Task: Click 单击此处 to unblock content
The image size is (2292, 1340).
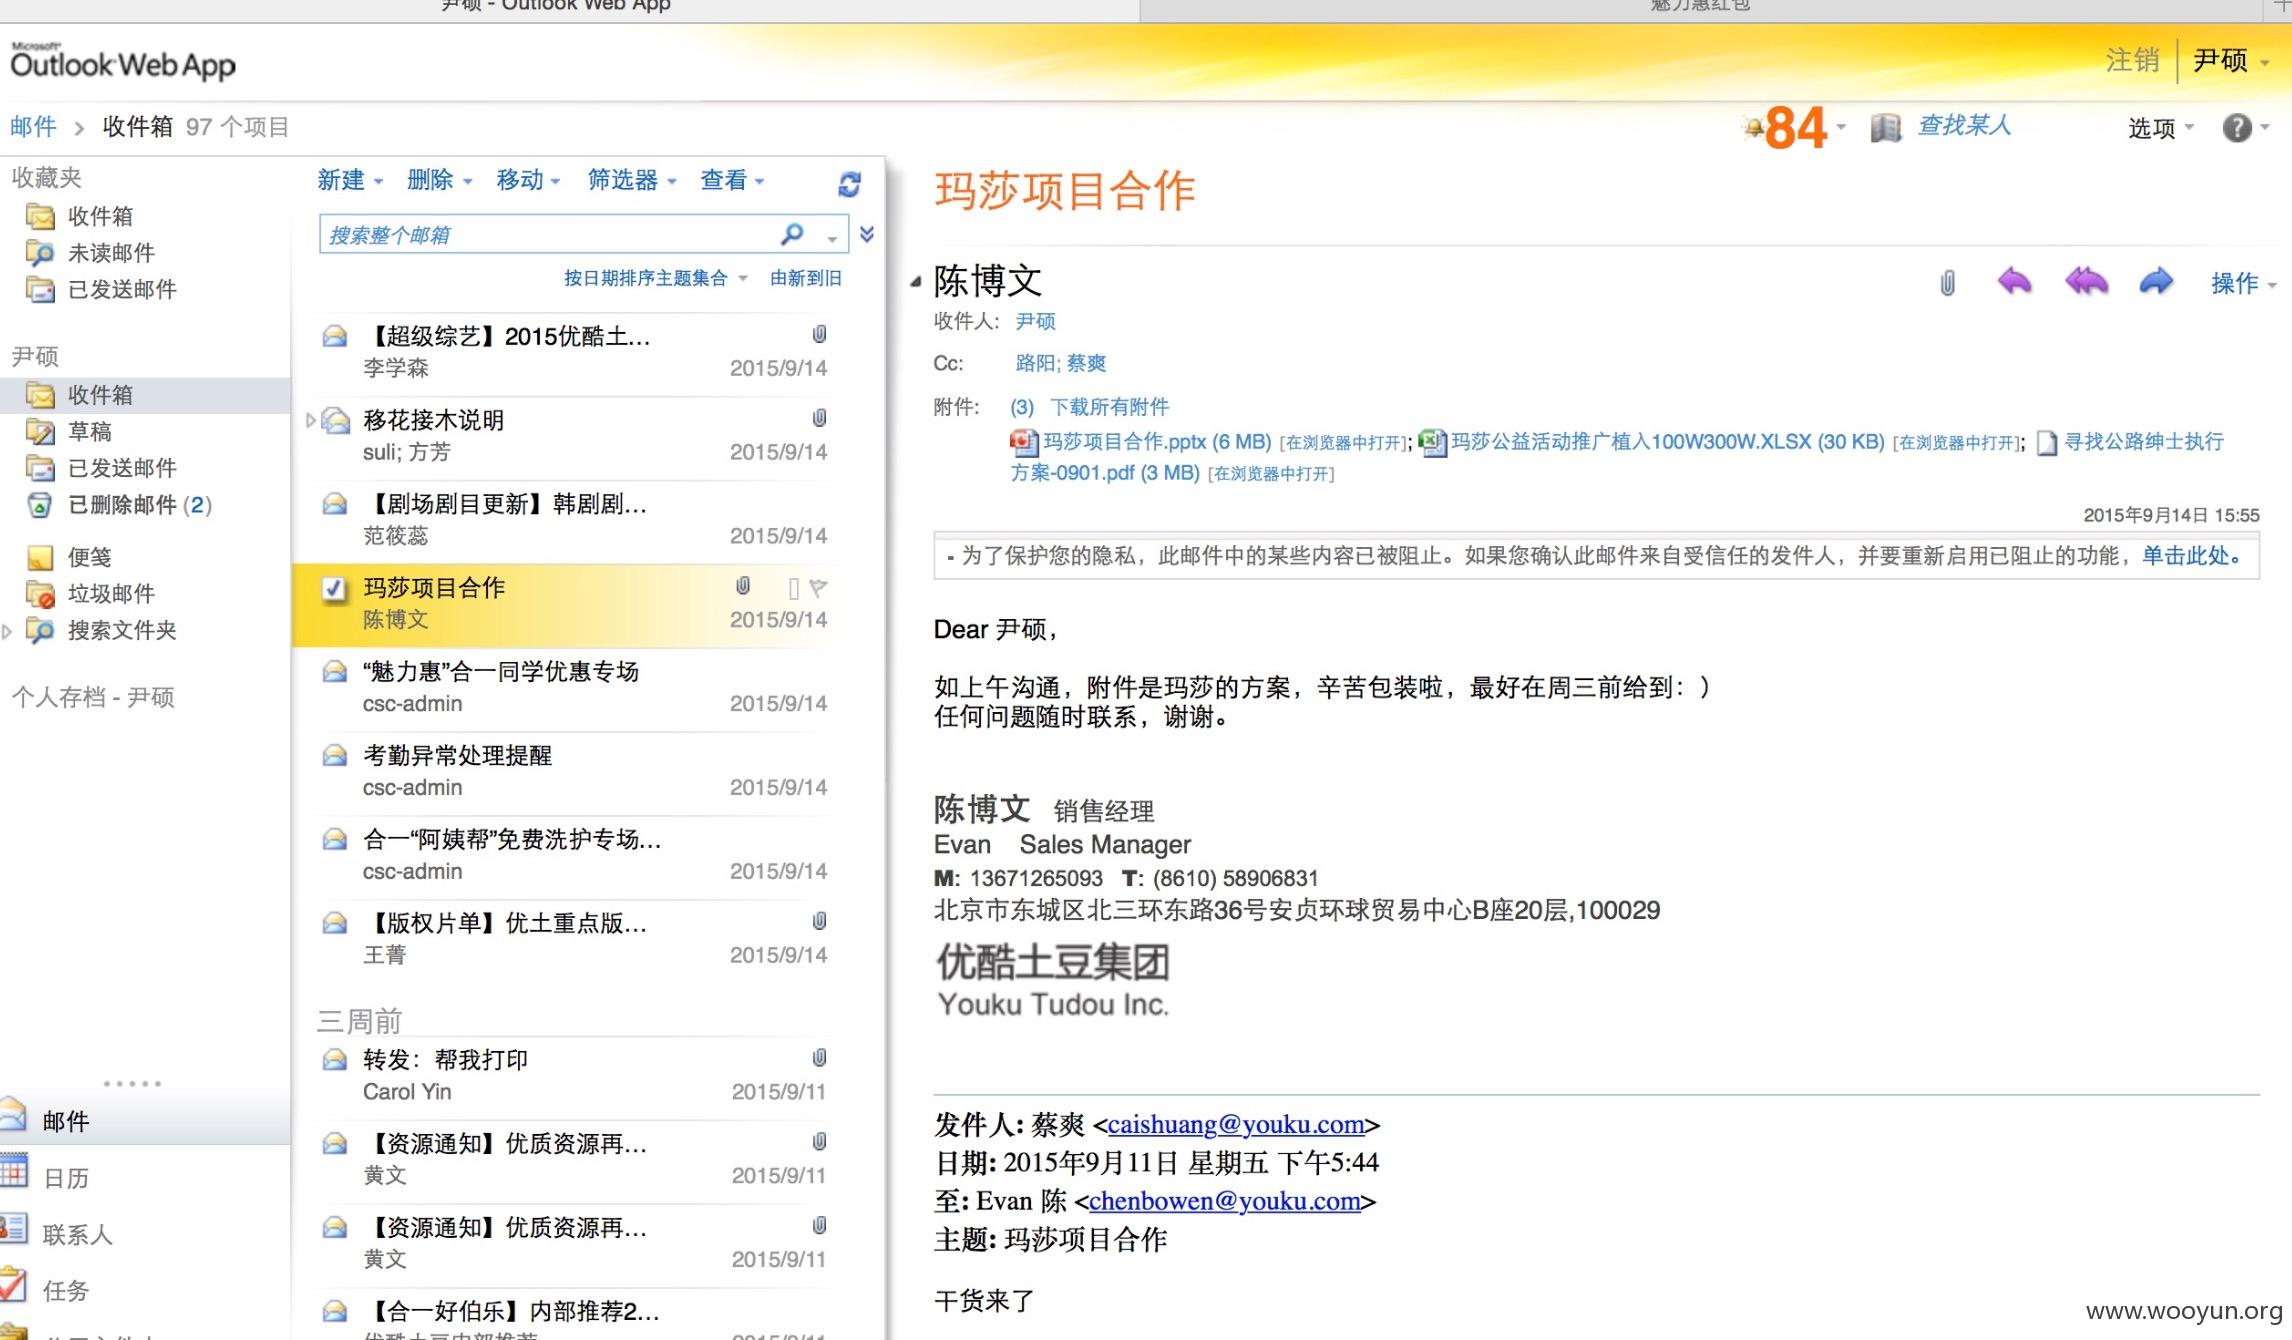Action: 2191,555
